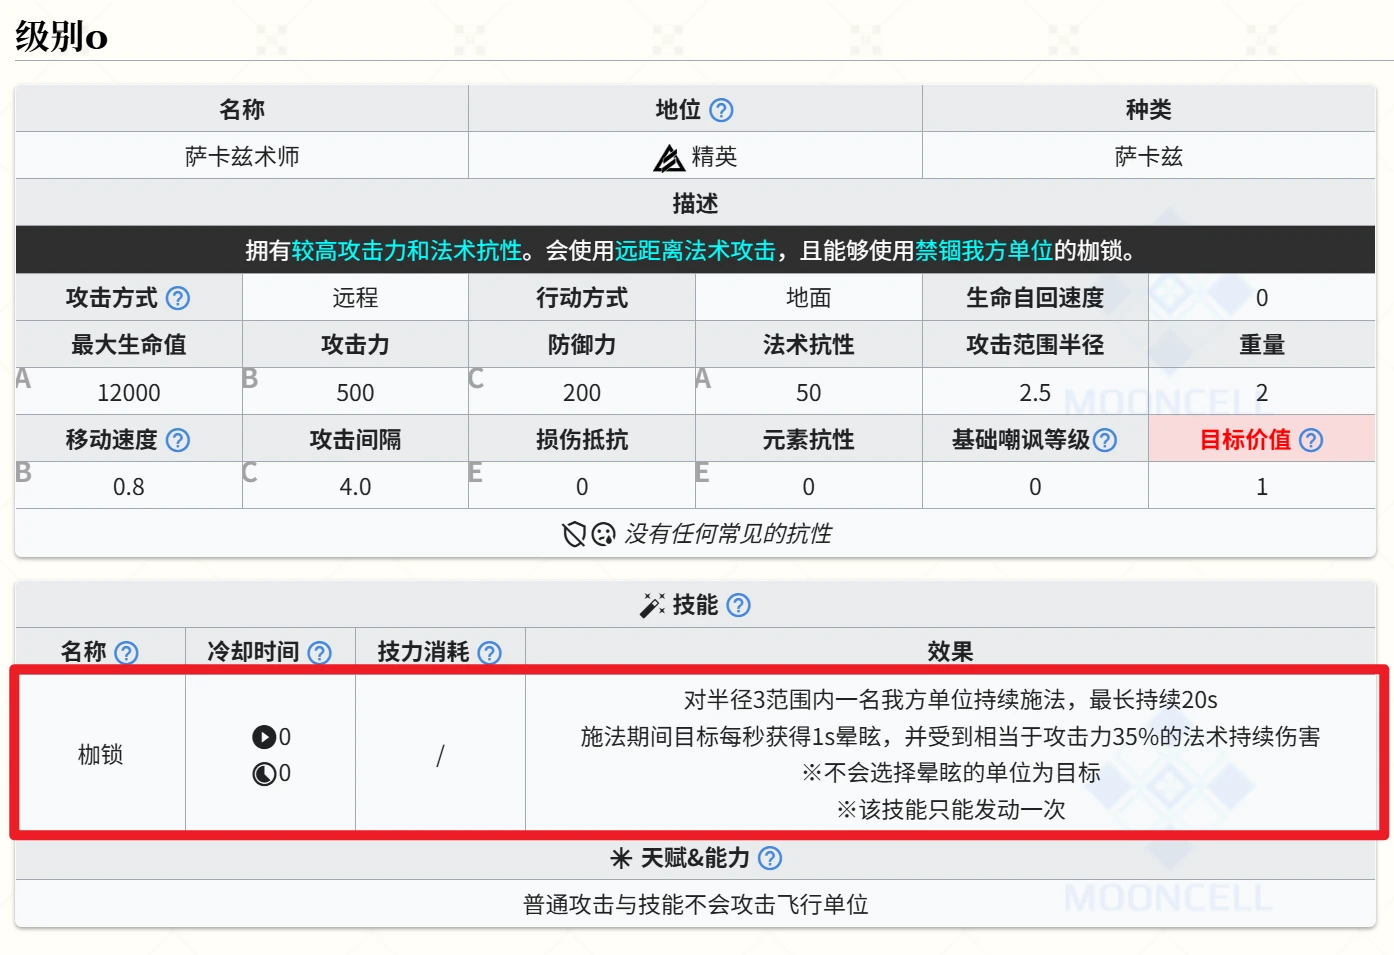
Task: Click the magic wand icon before 技能
Action: coord(652,605)
